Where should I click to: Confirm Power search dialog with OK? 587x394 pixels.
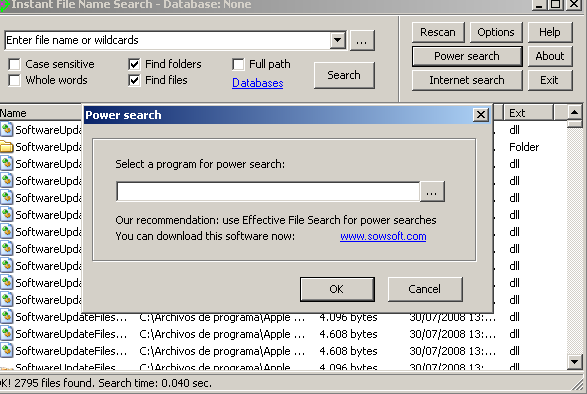tap(337, 289)
